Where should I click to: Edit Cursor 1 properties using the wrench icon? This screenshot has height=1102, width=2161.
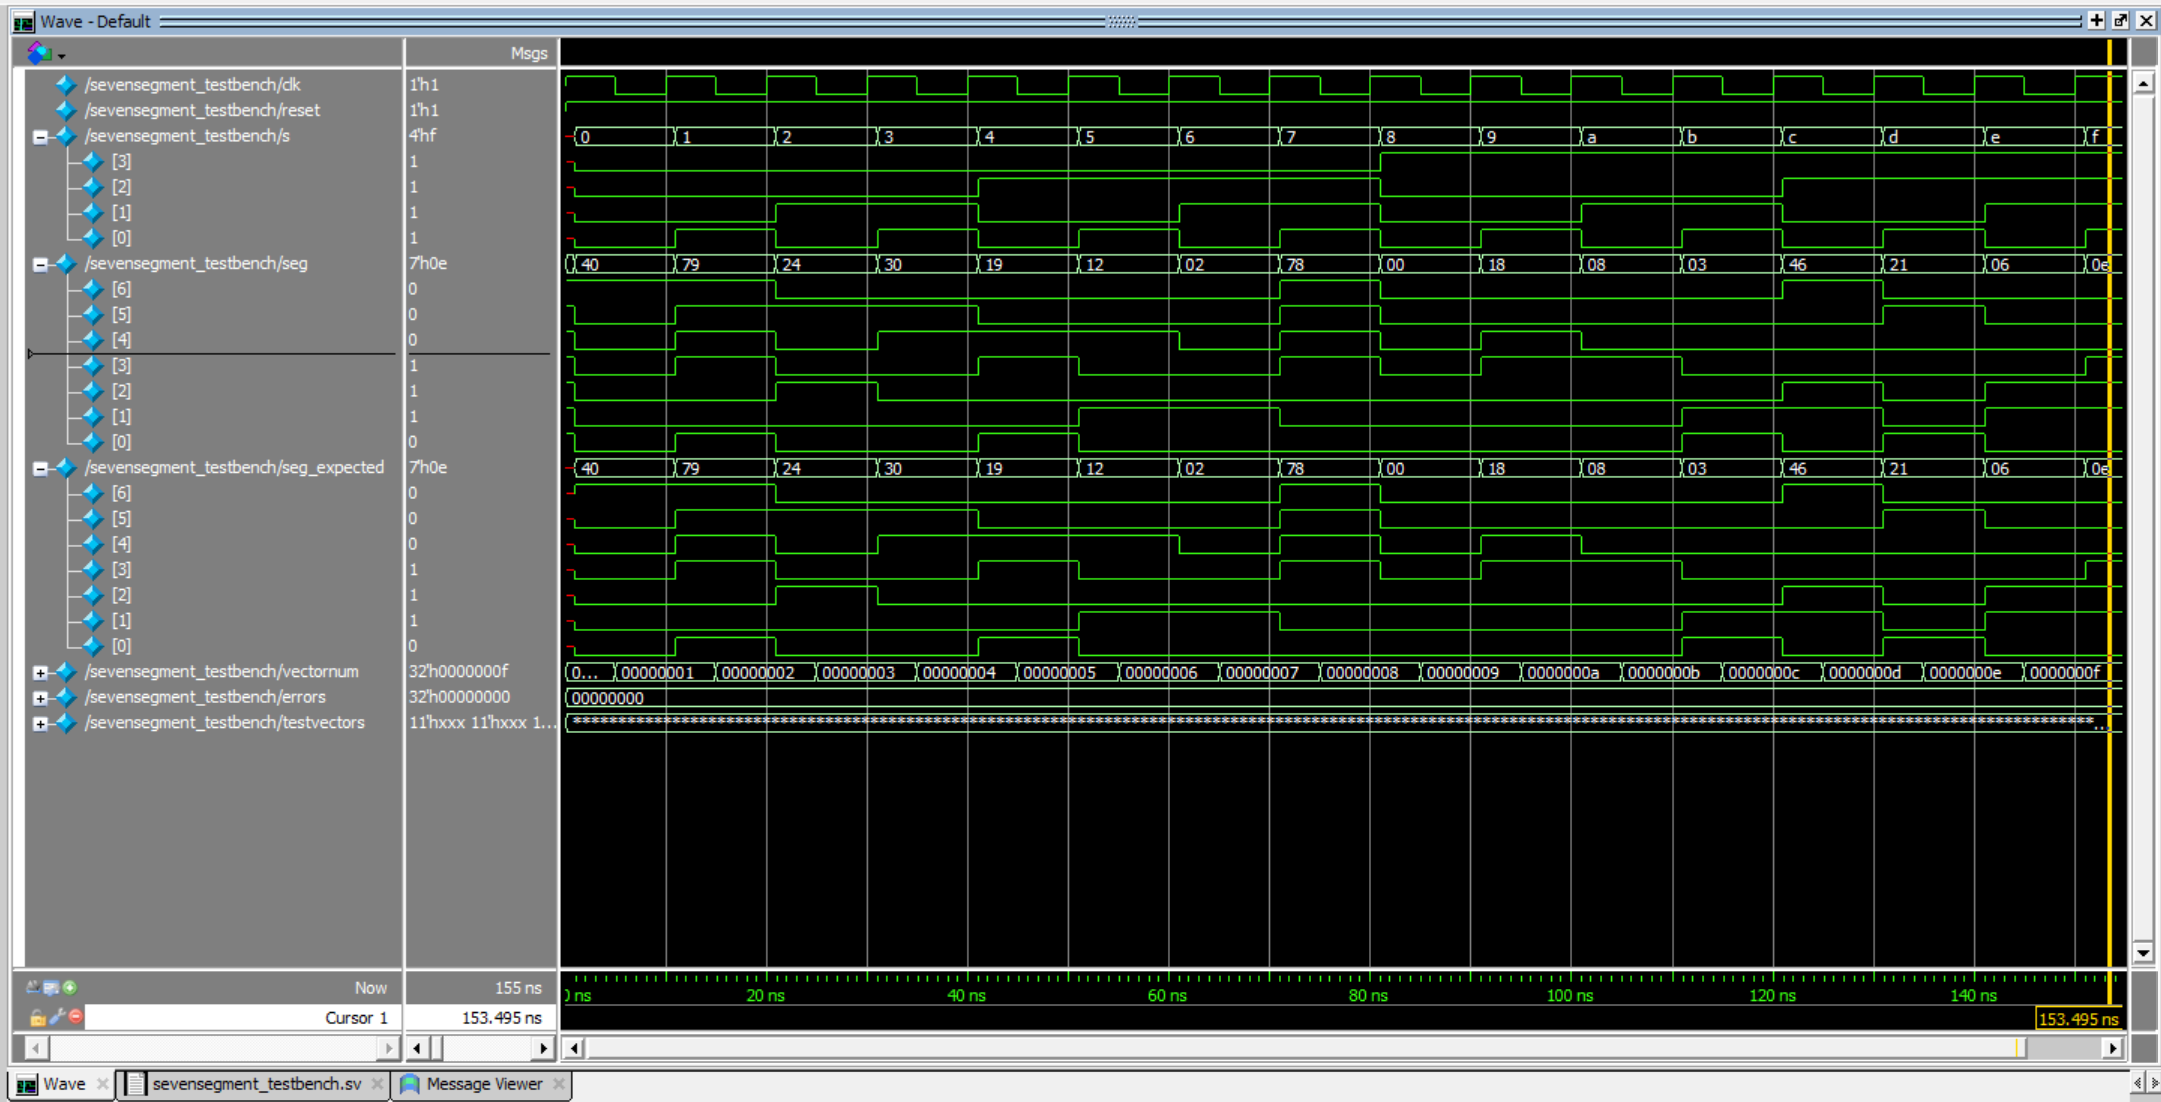click(x=57, y=1017)
